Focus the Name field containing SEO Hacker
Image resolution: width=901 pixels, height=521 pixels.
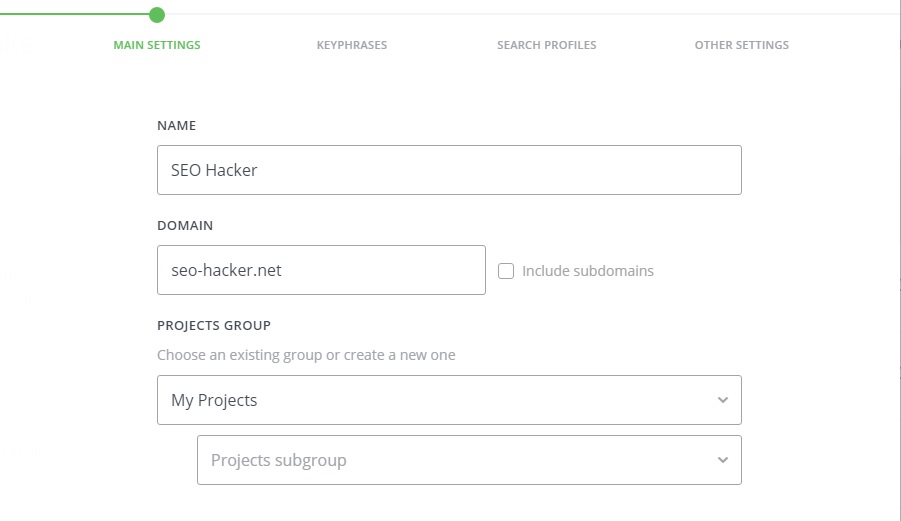(449, 170)
